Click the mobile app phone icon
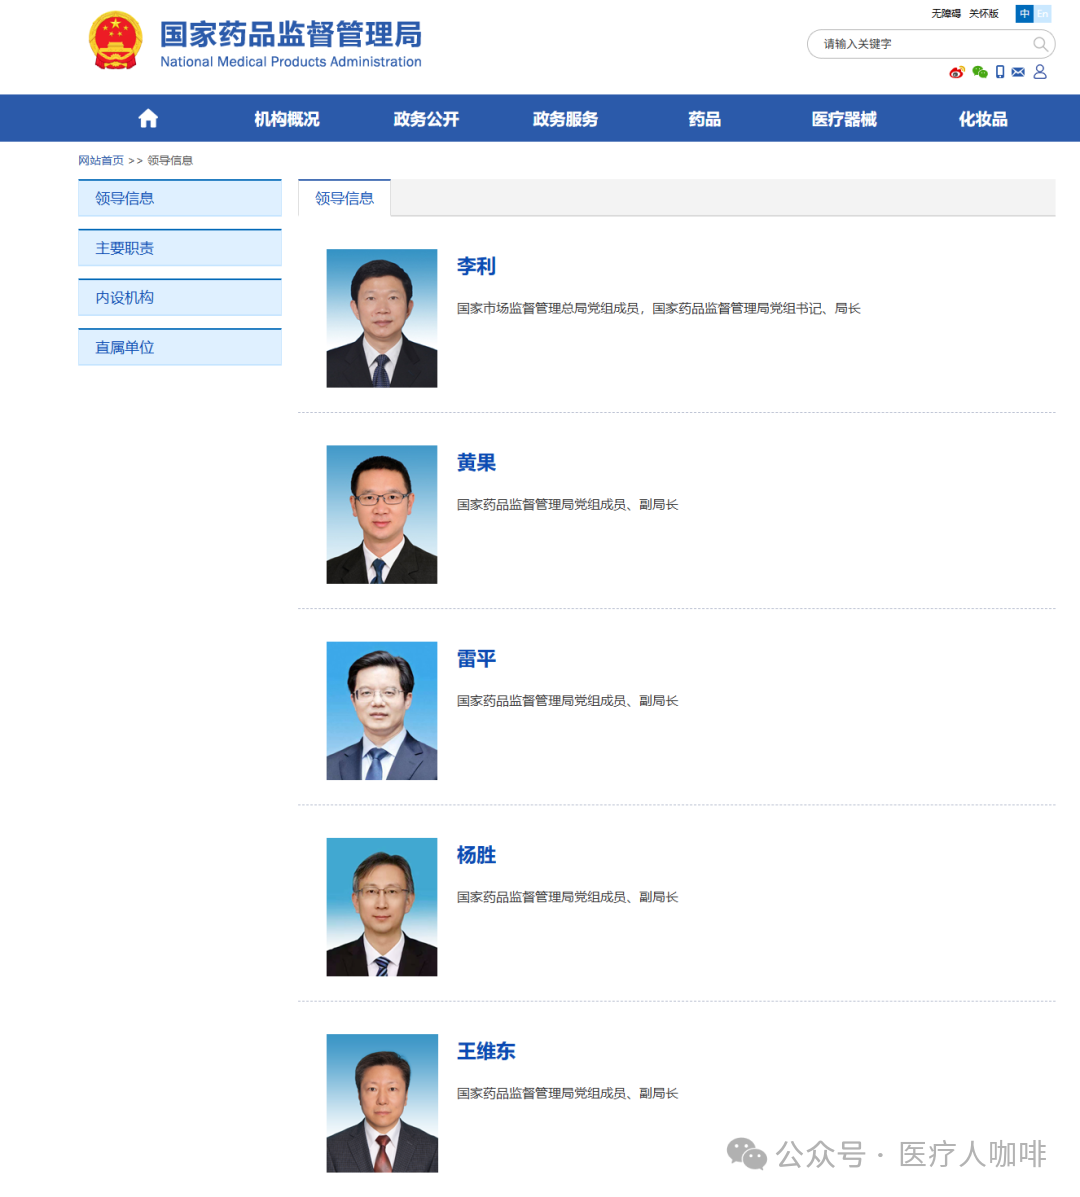The width and height of the screenshot is (1080, 1197). click(1000, 72)
